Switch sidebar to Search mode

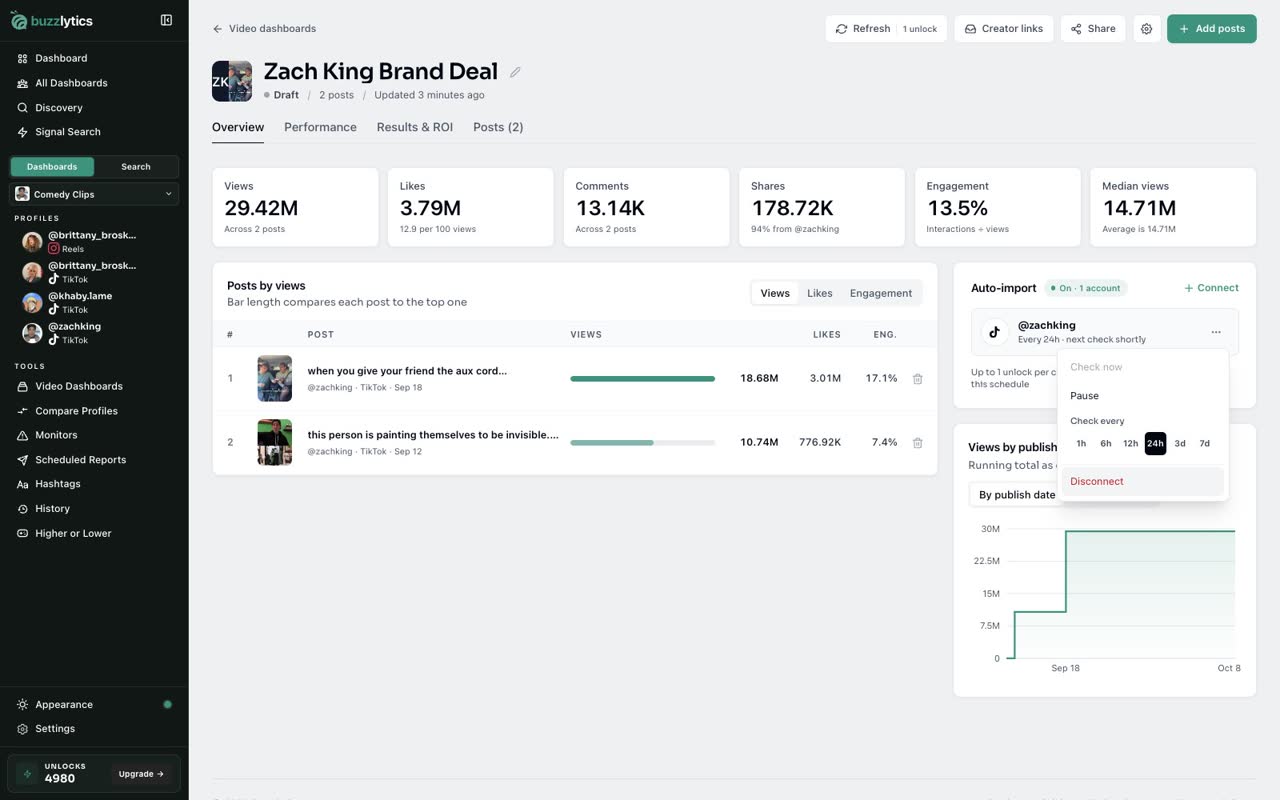[x=136, y=167]
